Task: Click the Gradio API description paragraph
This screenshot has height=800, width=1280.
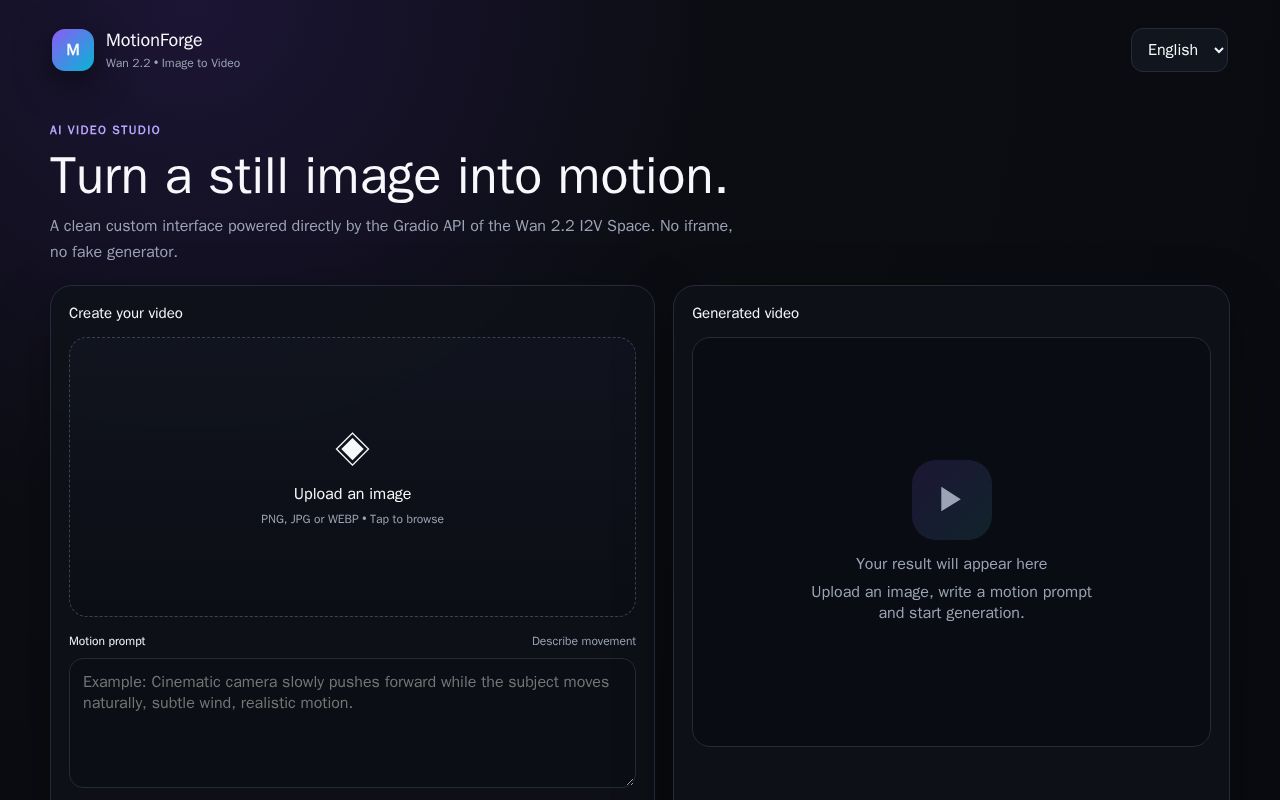Action: click(392, 239)
